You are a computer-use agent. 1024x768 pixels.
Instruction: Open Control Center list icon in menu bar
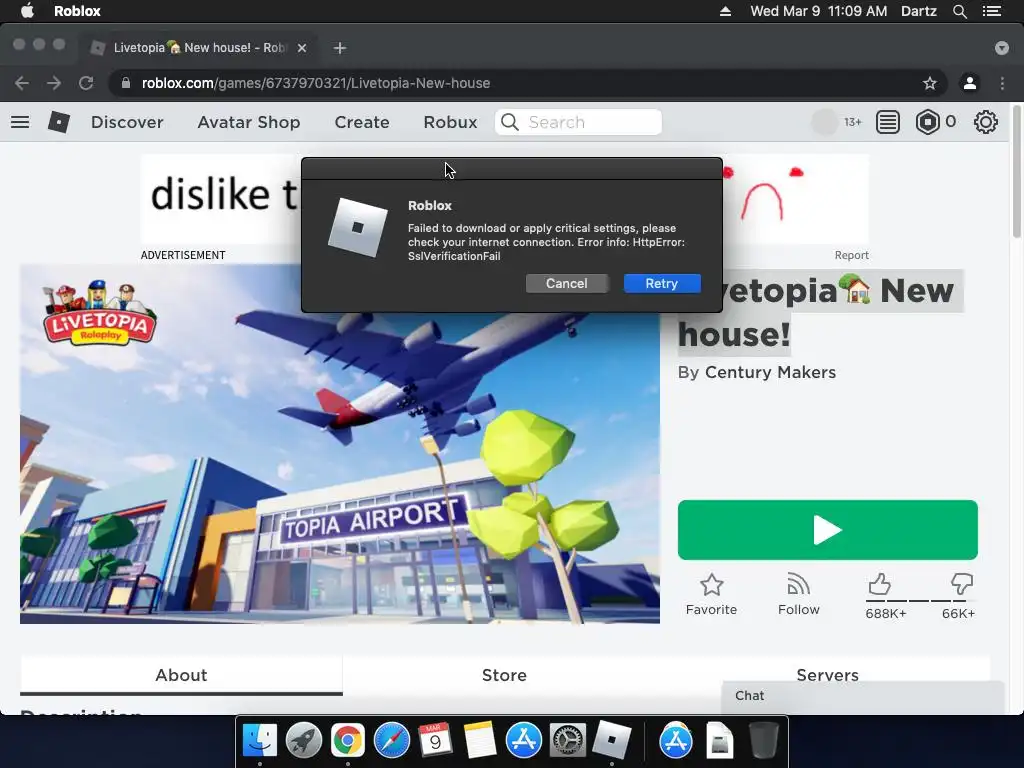click(992, 11)
